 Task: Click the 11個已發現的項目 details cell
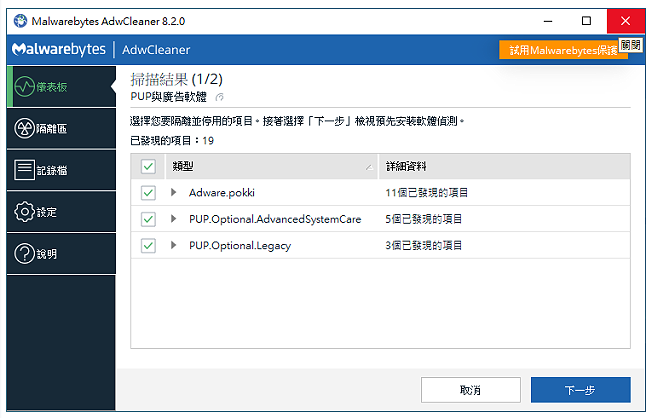427,193
